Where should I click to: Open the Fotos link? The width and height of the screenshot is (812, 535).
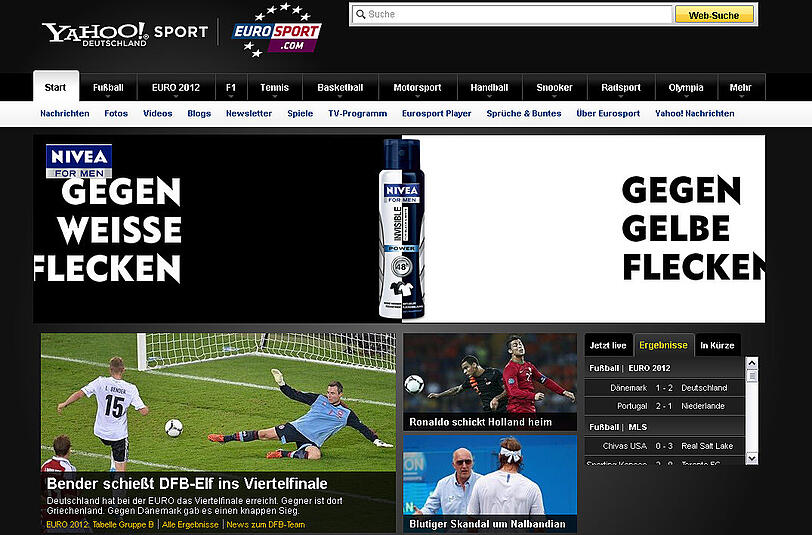[x=116, y=113]
